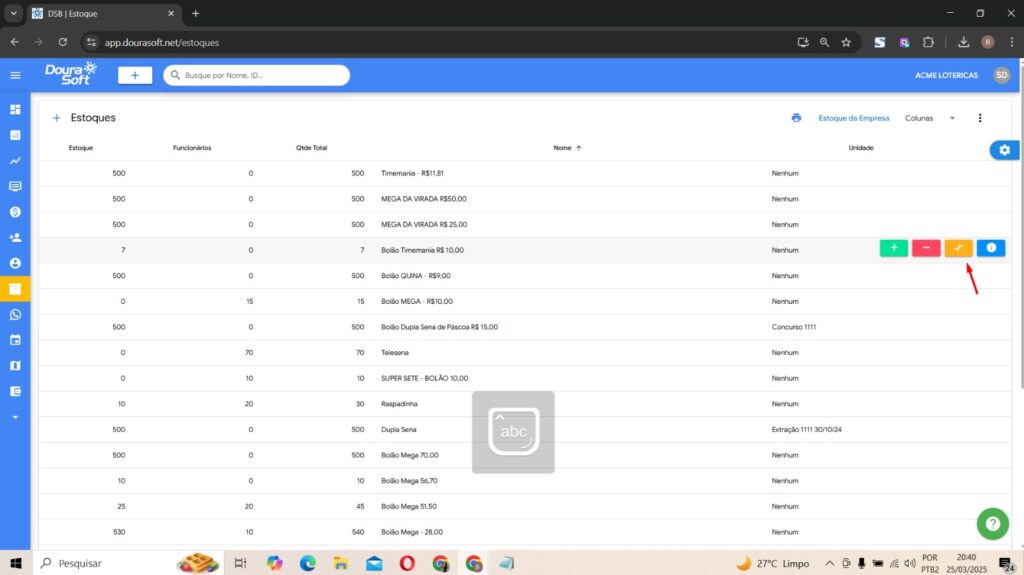
Task: Open the blue info button on row
Action: pyautogui.click(x=991, y=248)
